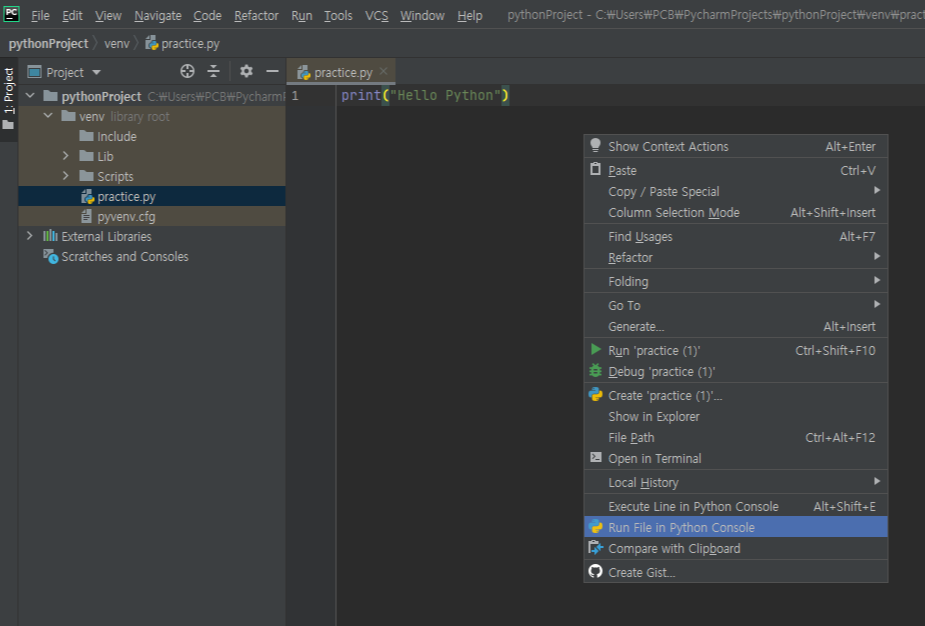Open the File menu
This screenshot has height=626, width=925.
pos(40,15)
